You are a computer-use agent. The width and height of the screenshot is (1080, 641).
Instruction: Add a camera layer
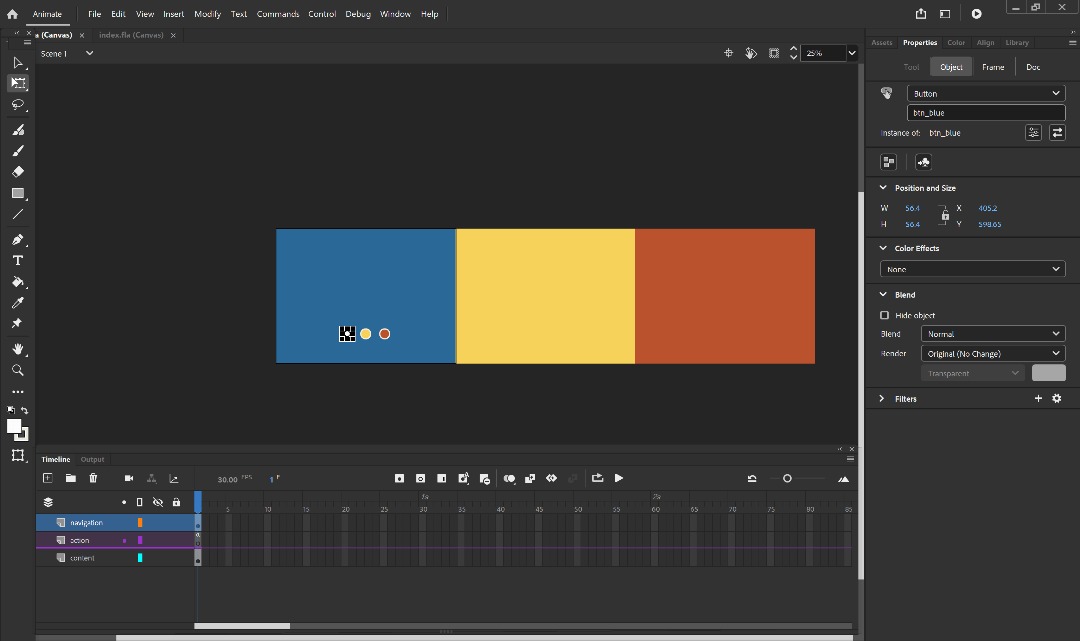click(x=129, y=478)
